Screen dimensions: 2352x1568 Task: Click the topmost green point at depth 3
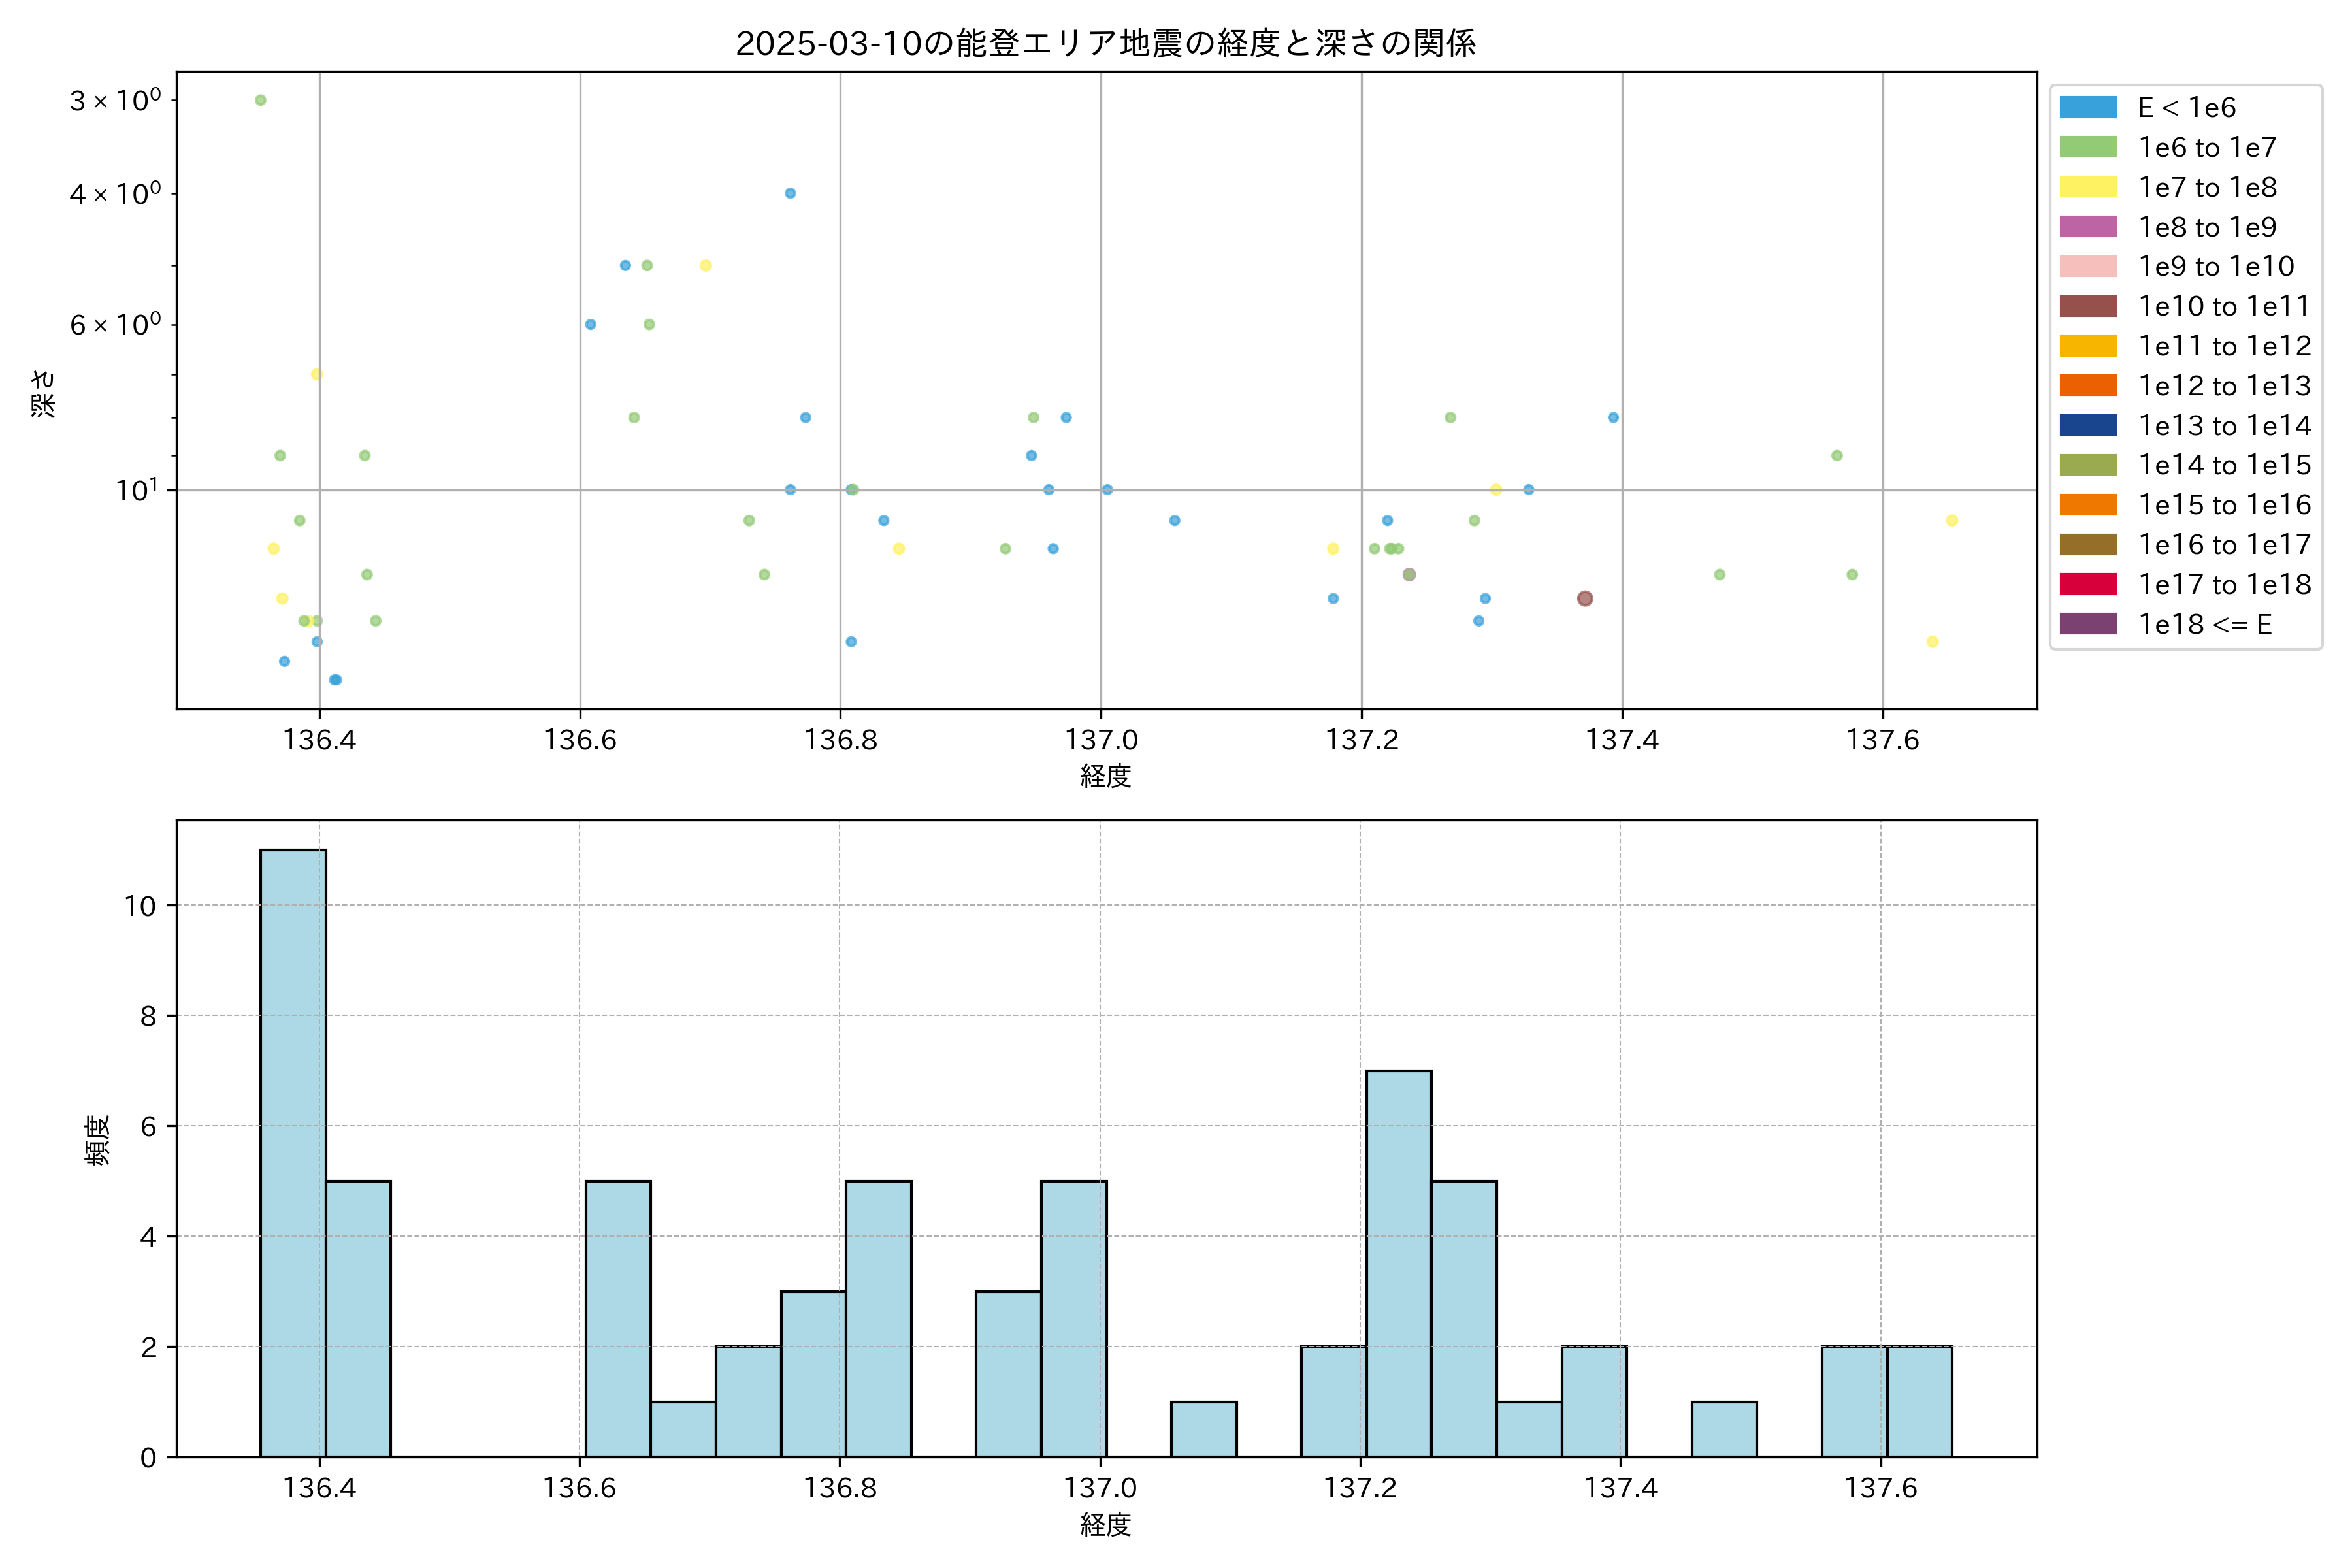pos(261,100)
